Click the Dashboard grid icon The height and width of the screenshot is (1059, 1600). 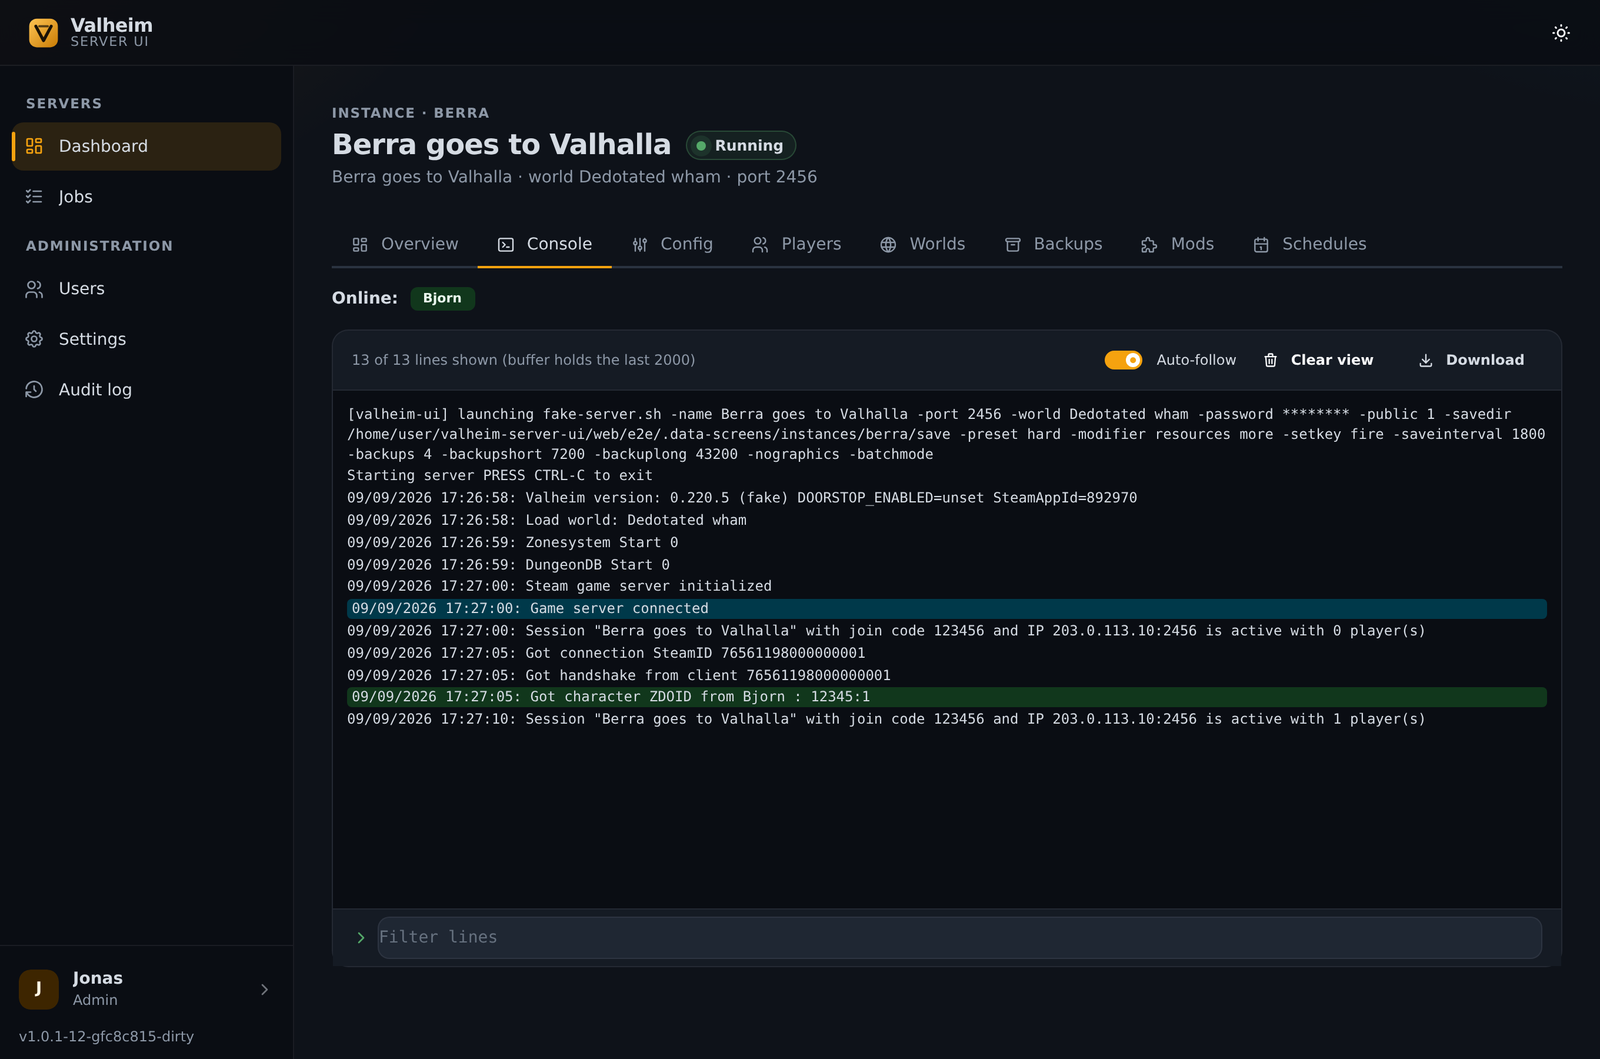(x=34, y=146)
